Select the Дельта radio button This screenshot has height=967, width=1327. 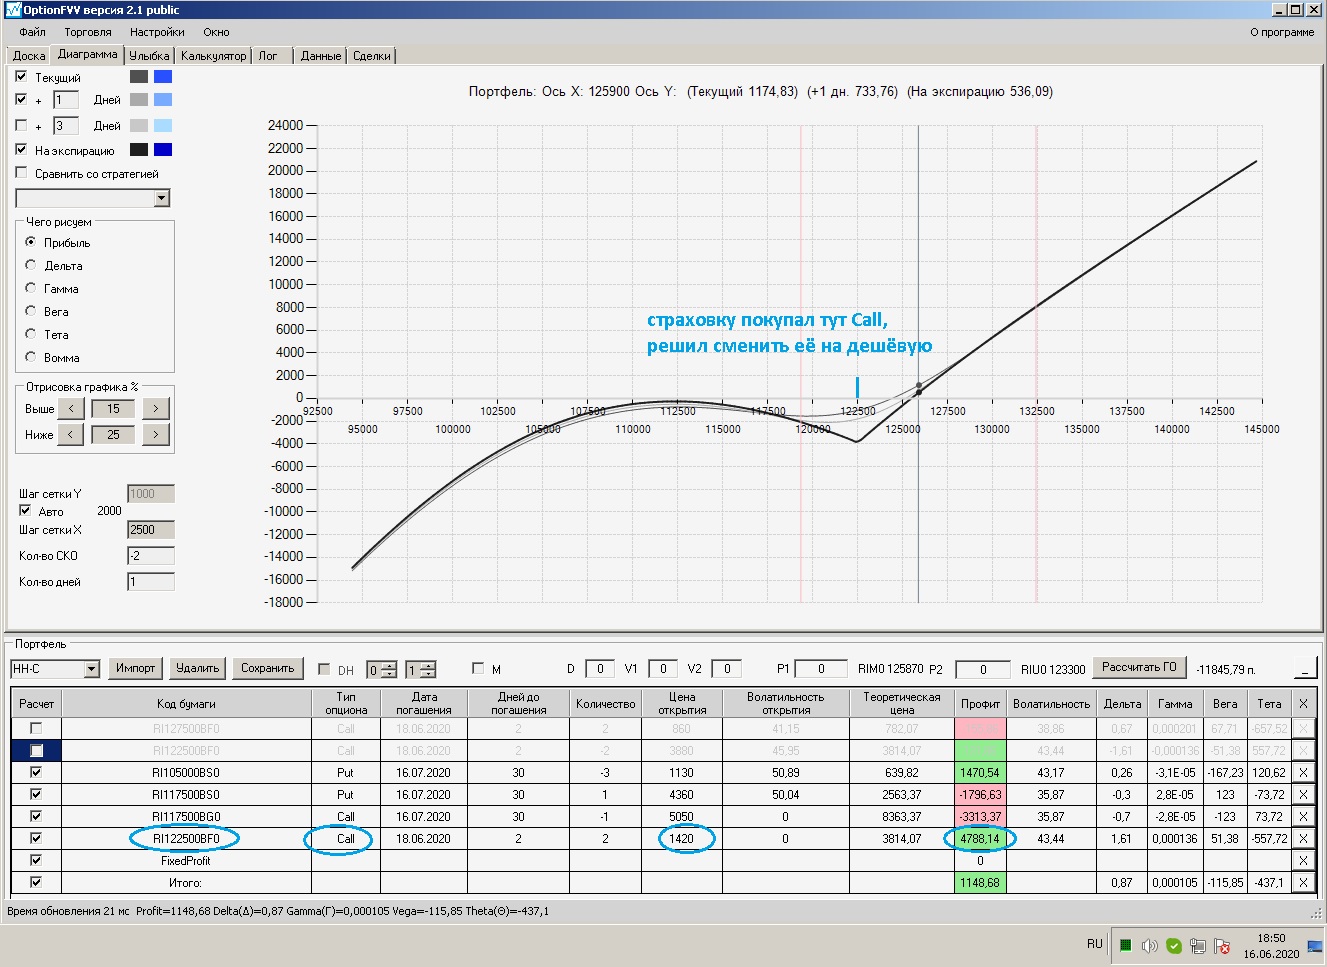point(30,265)
